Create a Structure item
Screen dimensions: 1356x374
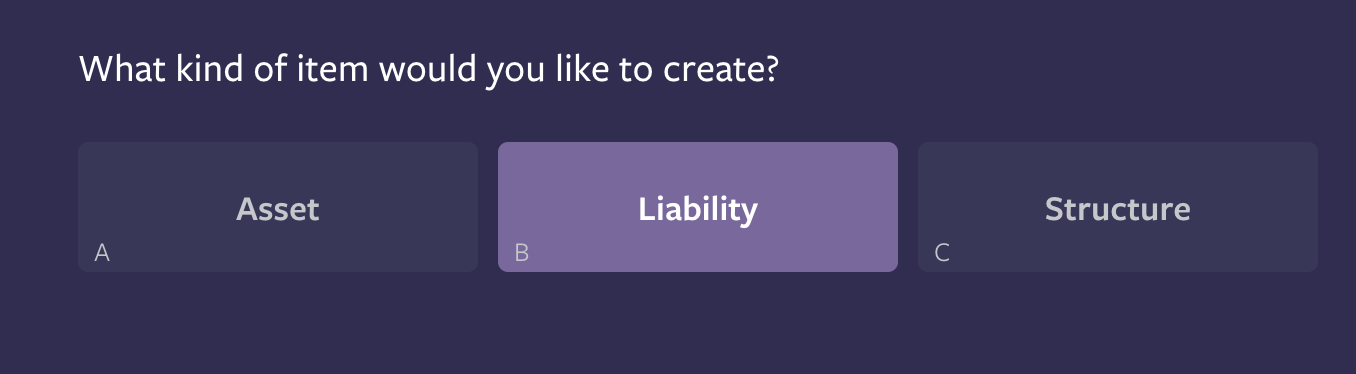point(1118,207)
